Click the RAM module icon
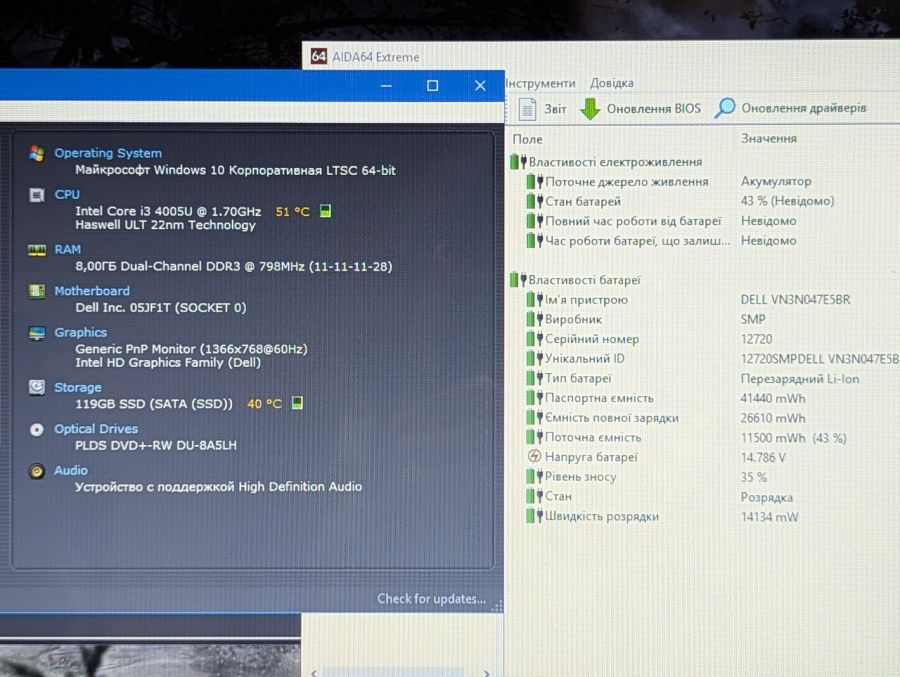 [37, 250]
